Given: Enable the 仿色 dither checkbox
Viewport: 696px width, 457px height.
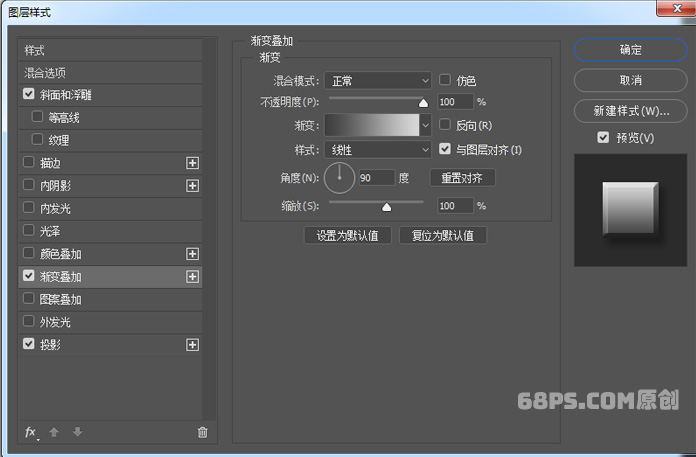Looking at the screenshot, I should point(445,80).
